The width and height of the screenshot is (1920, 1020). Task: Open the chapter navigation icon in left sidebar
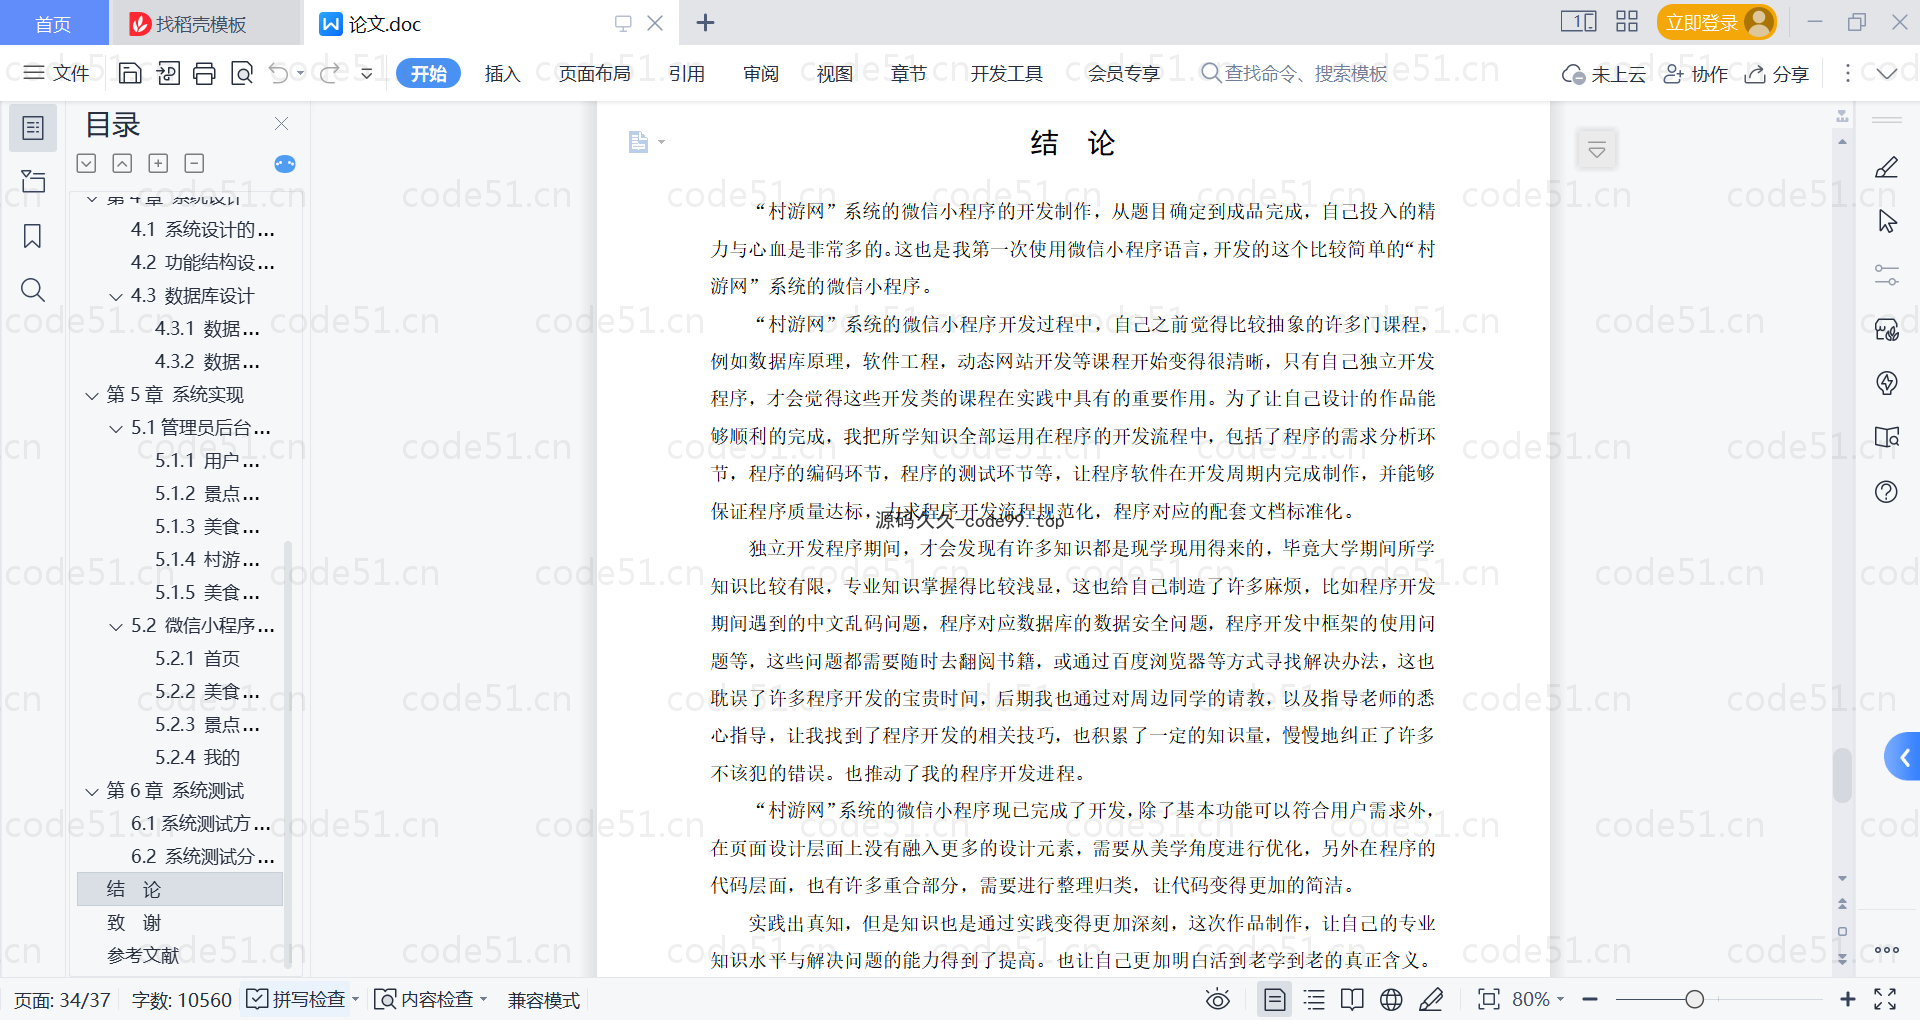pyautogui.click(x=33, y=182)
